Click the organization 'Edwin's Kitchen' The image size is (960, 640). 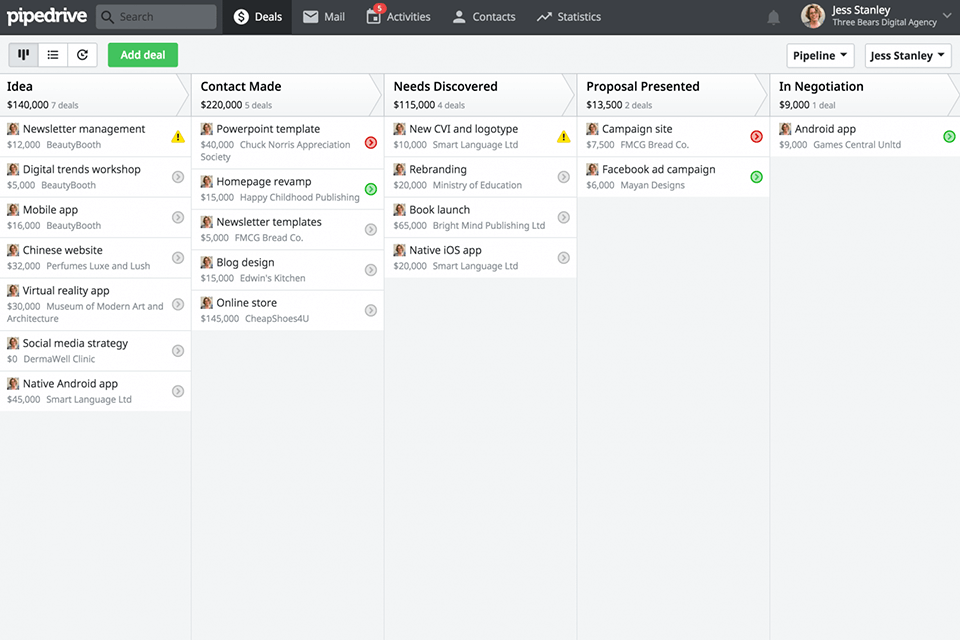point(272,279)
